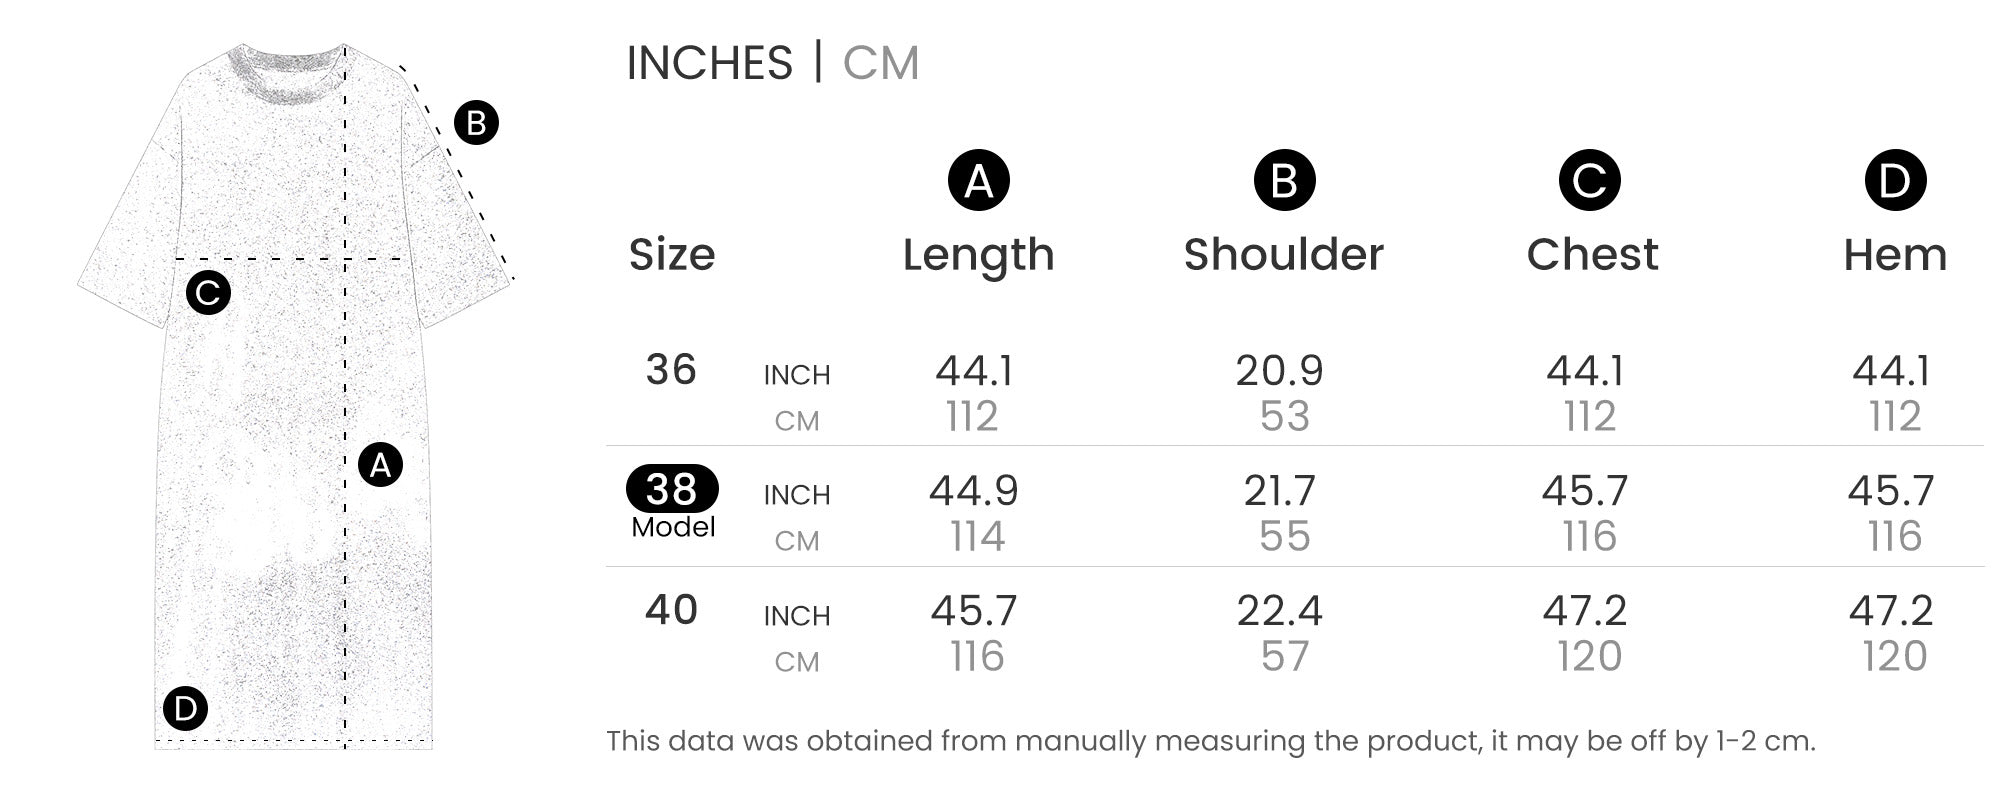Click the B icon above Shoulder

pos(1284,181)
